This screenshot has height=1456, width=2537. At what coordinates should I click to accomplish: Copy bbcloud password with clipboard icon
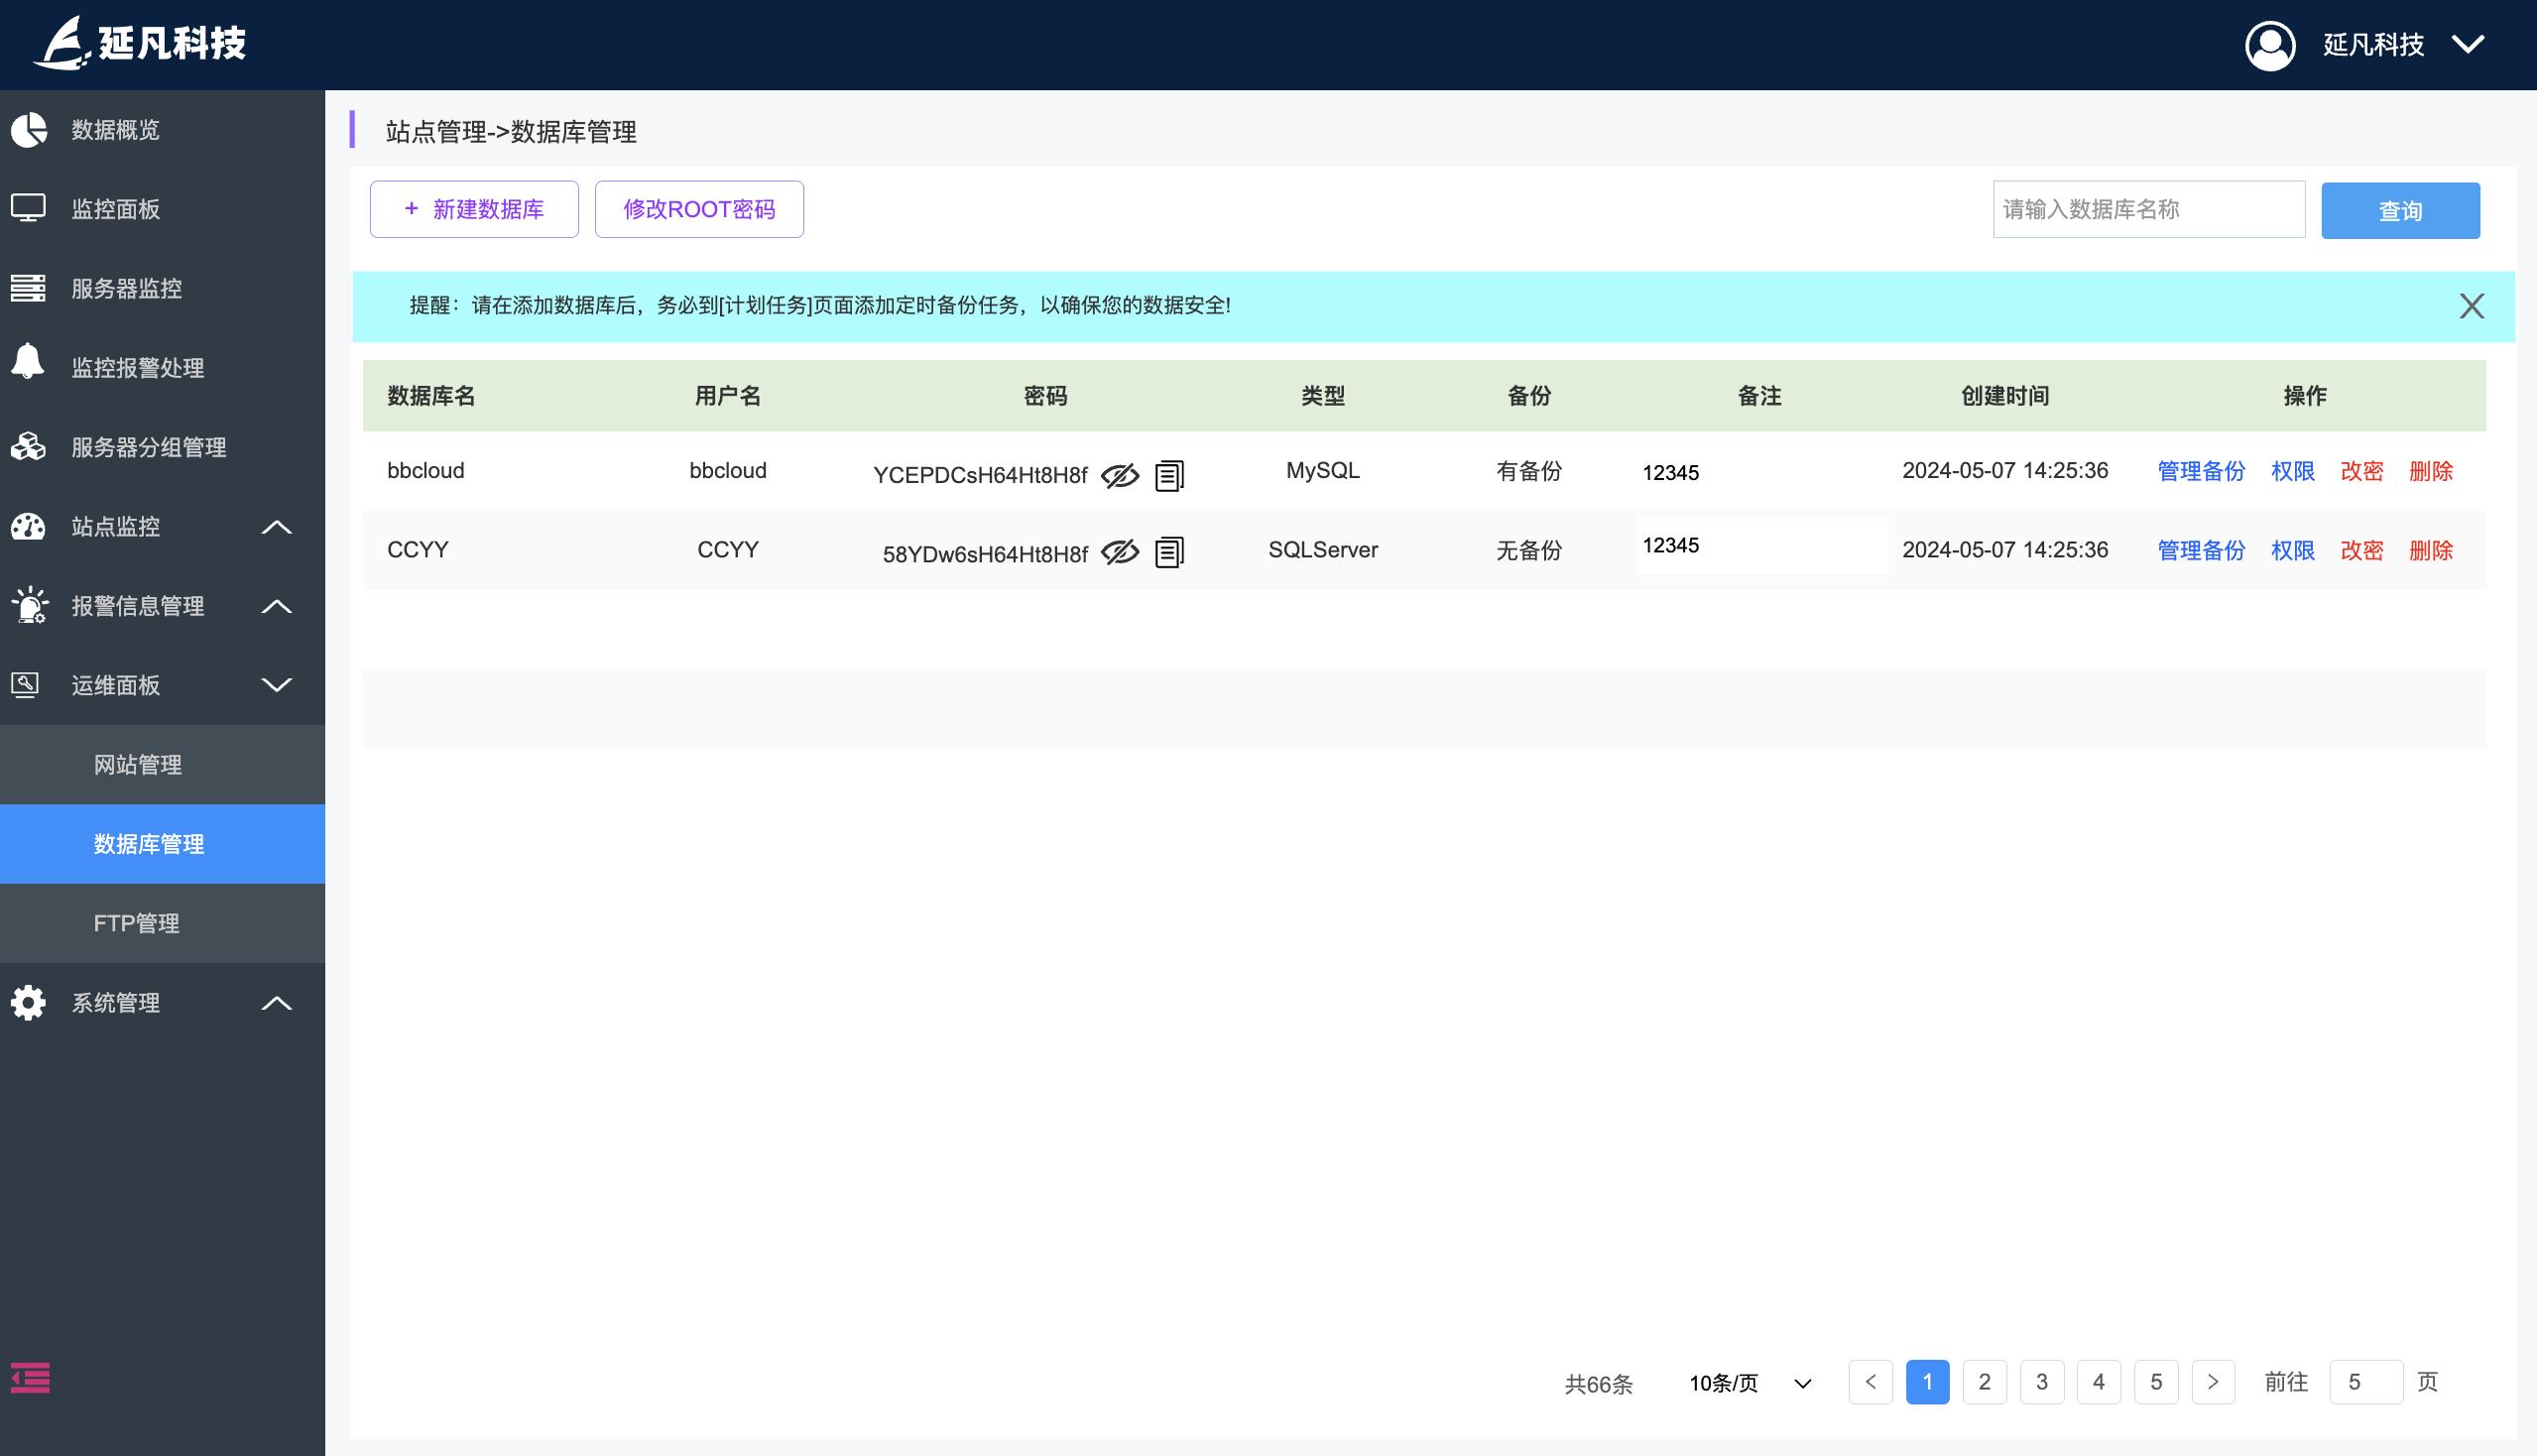pos(1169,475)
